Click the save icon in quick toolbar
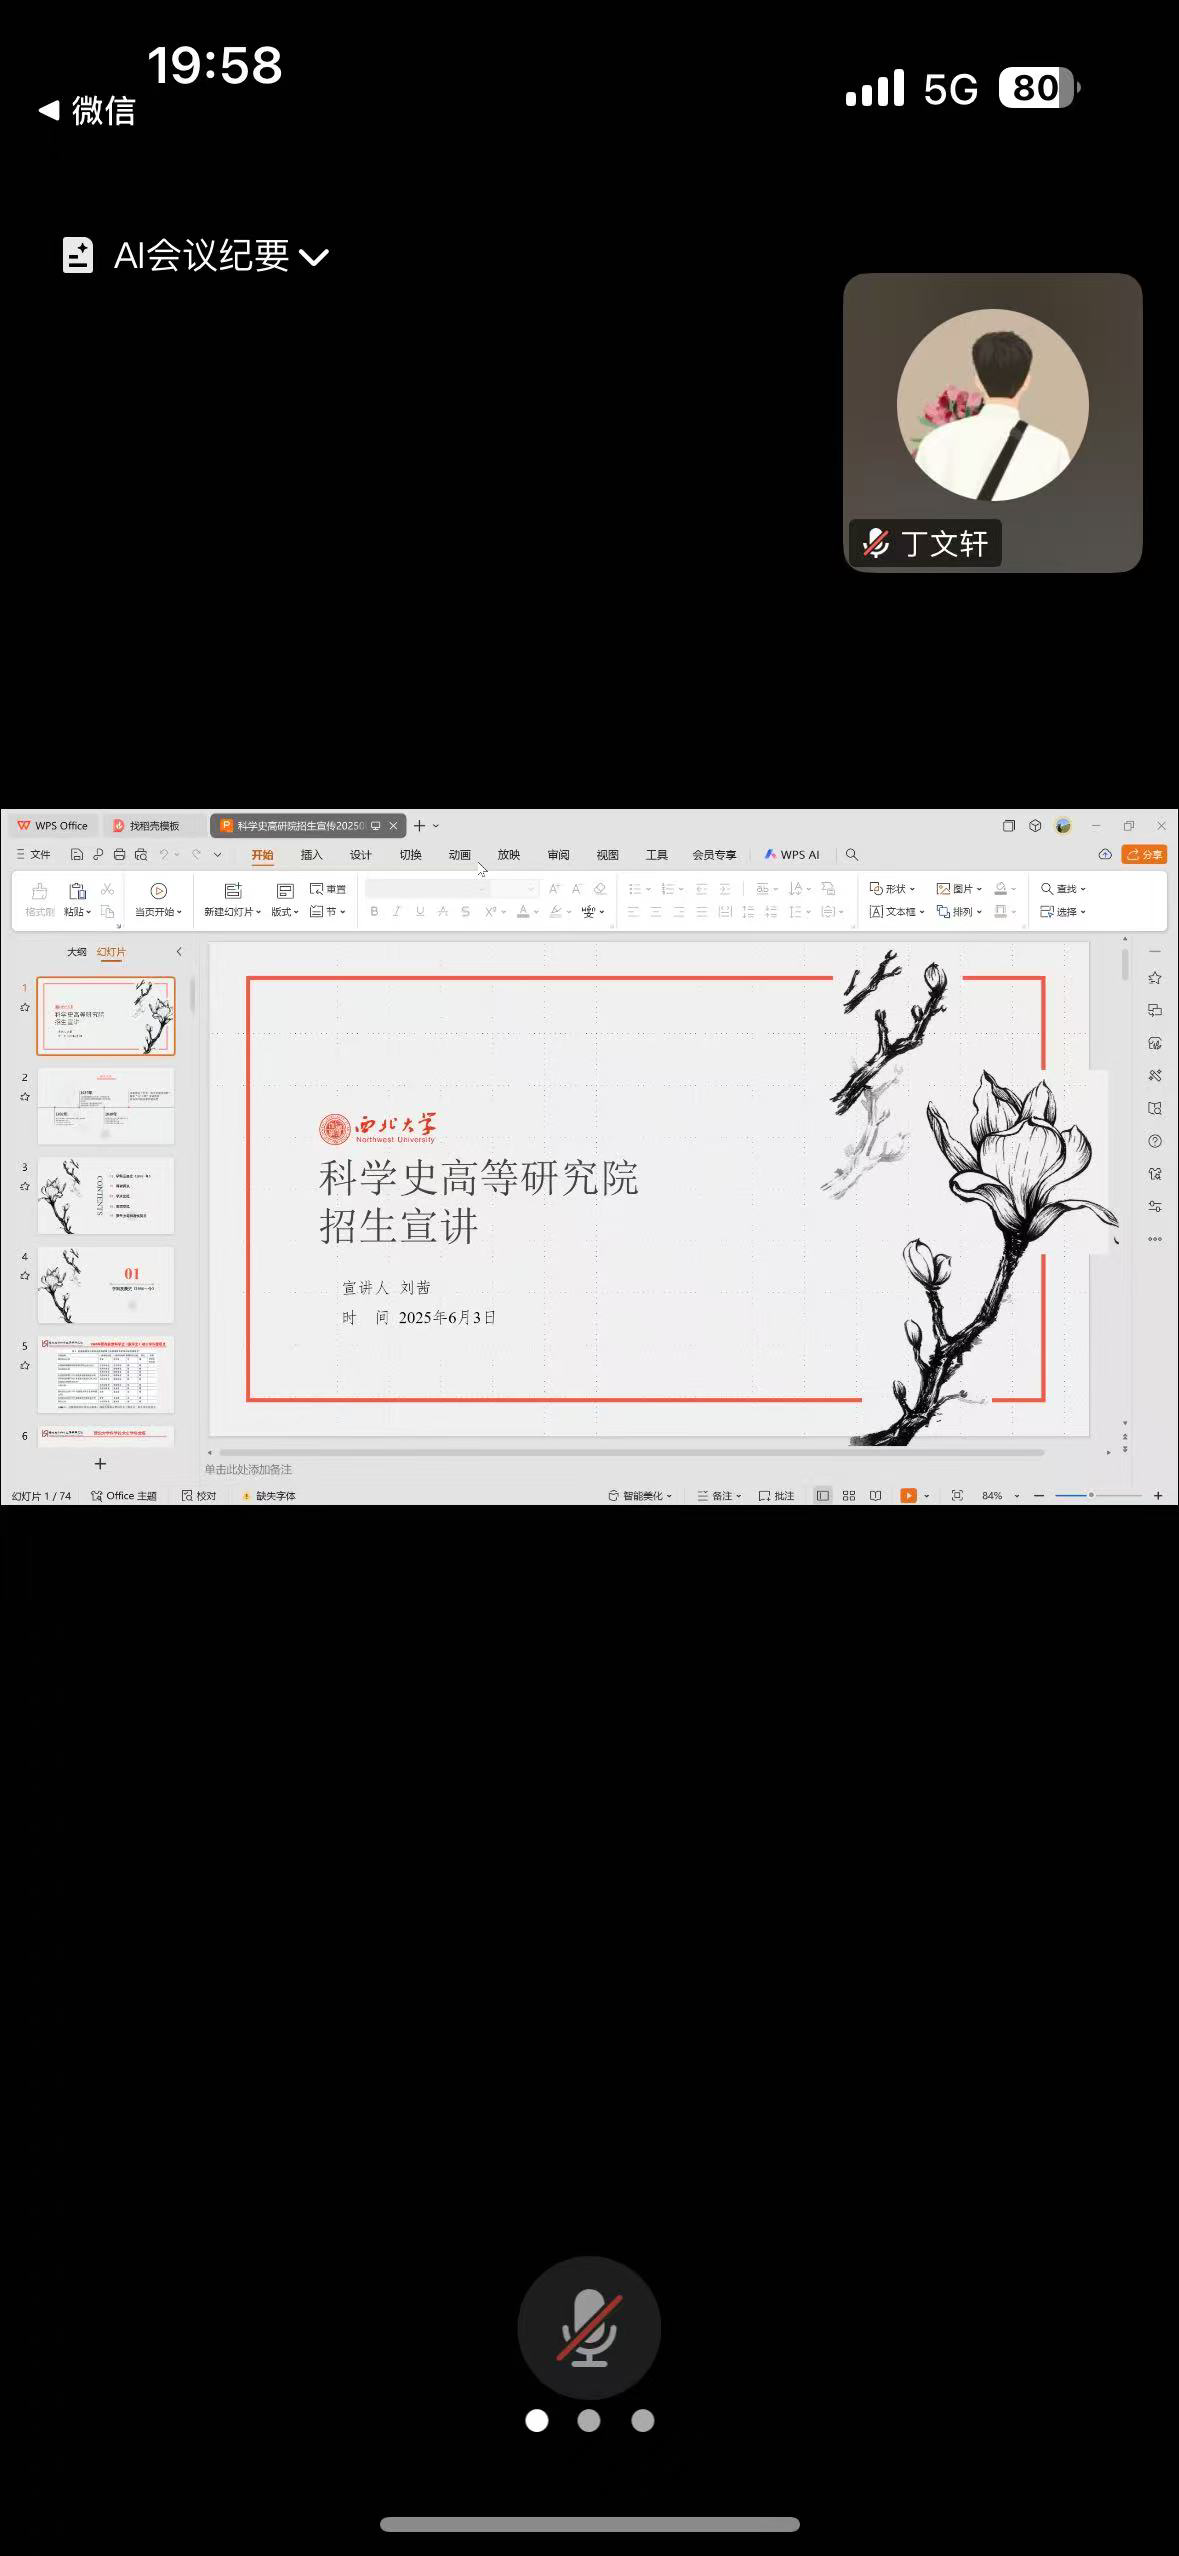This screenshot has width=1179, height=2556. [x=76, y=855]
